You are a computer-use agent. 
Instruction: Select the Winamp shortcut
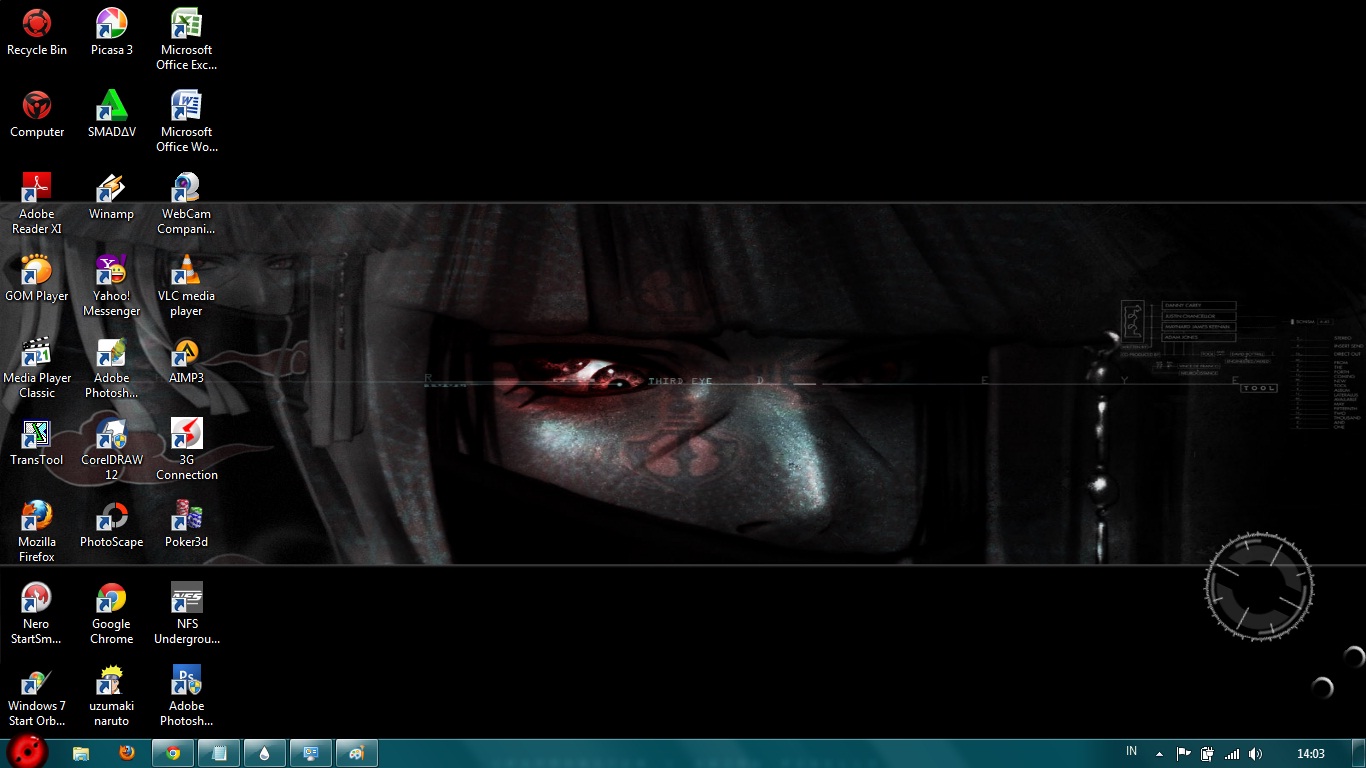111,197
